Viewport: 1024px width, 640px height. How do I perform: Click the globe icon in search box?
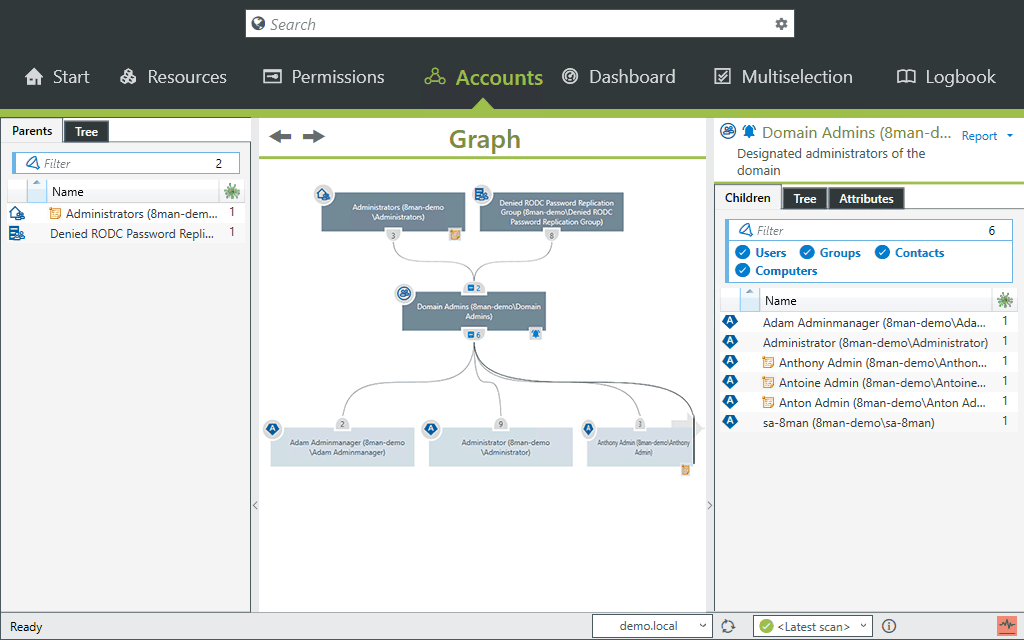259,24
